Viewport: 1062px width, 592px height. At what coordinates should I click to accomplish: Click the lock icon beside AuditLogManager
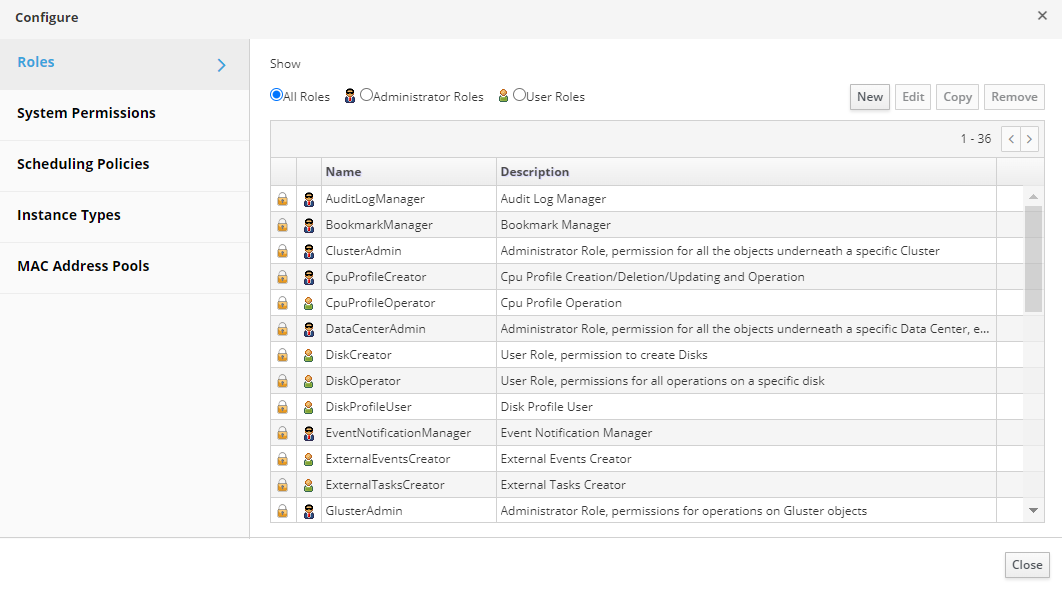[x=282, y=199]
